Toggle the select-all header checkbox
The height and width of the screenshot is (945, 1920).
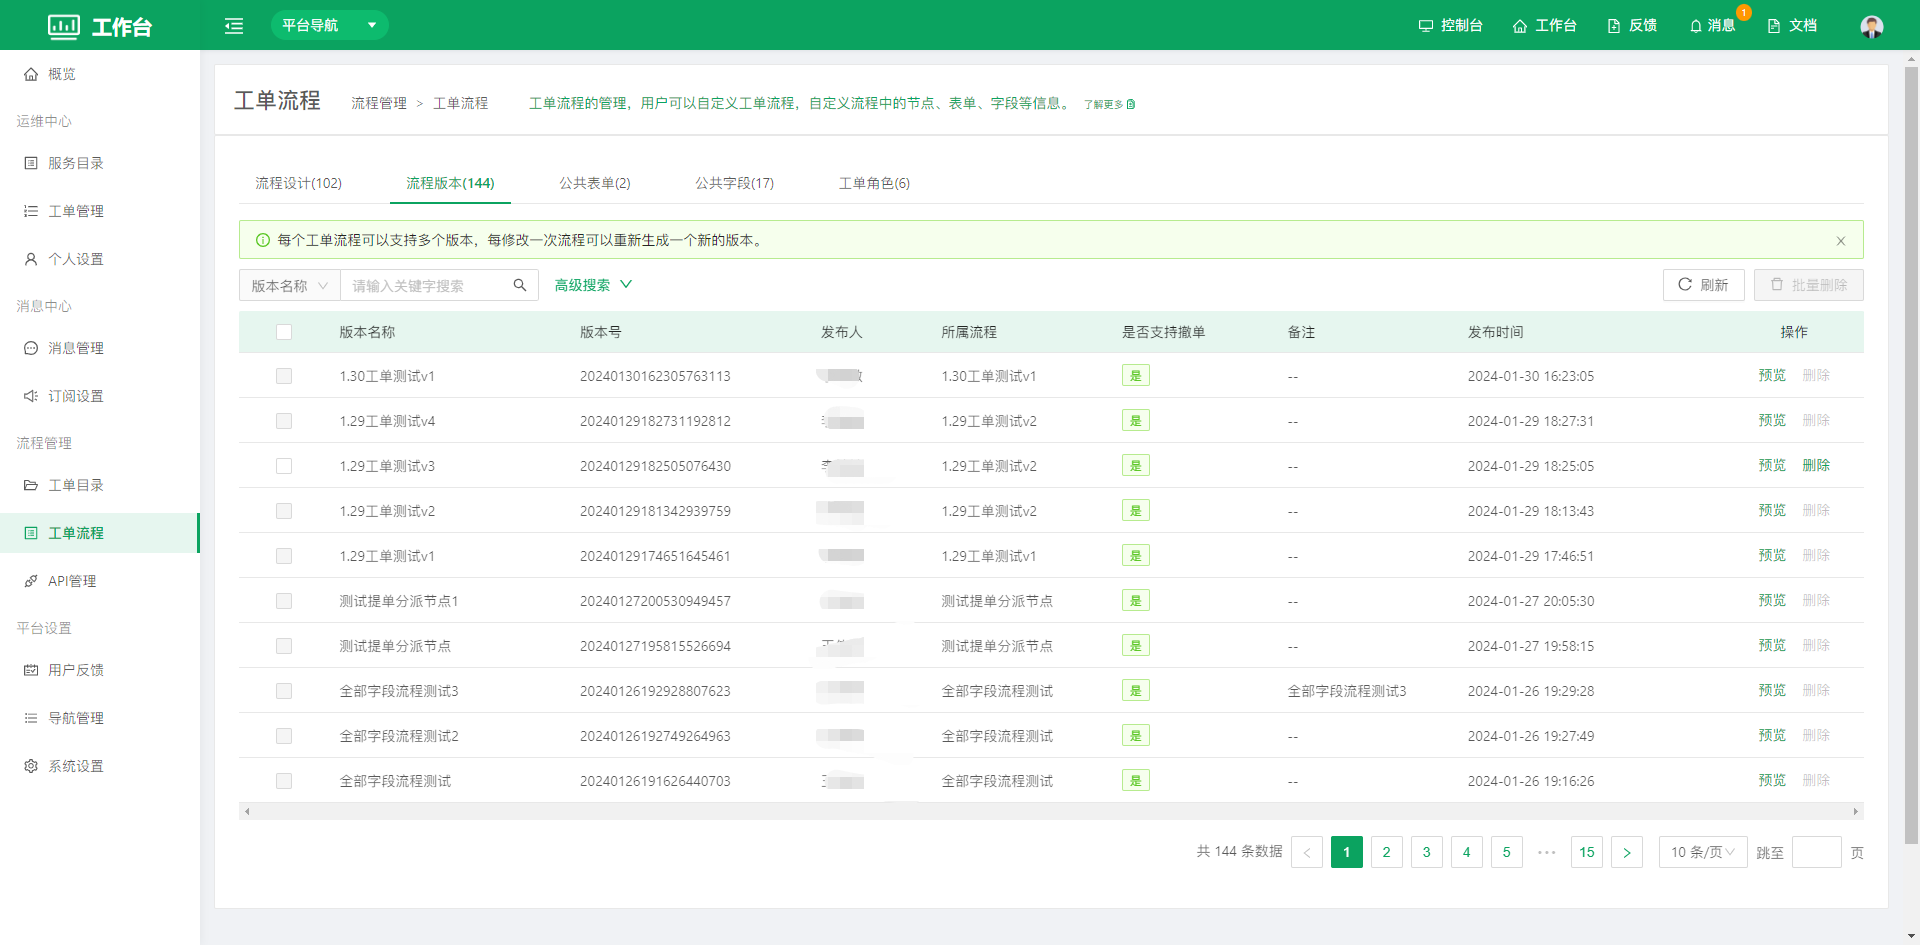point(284,332)
